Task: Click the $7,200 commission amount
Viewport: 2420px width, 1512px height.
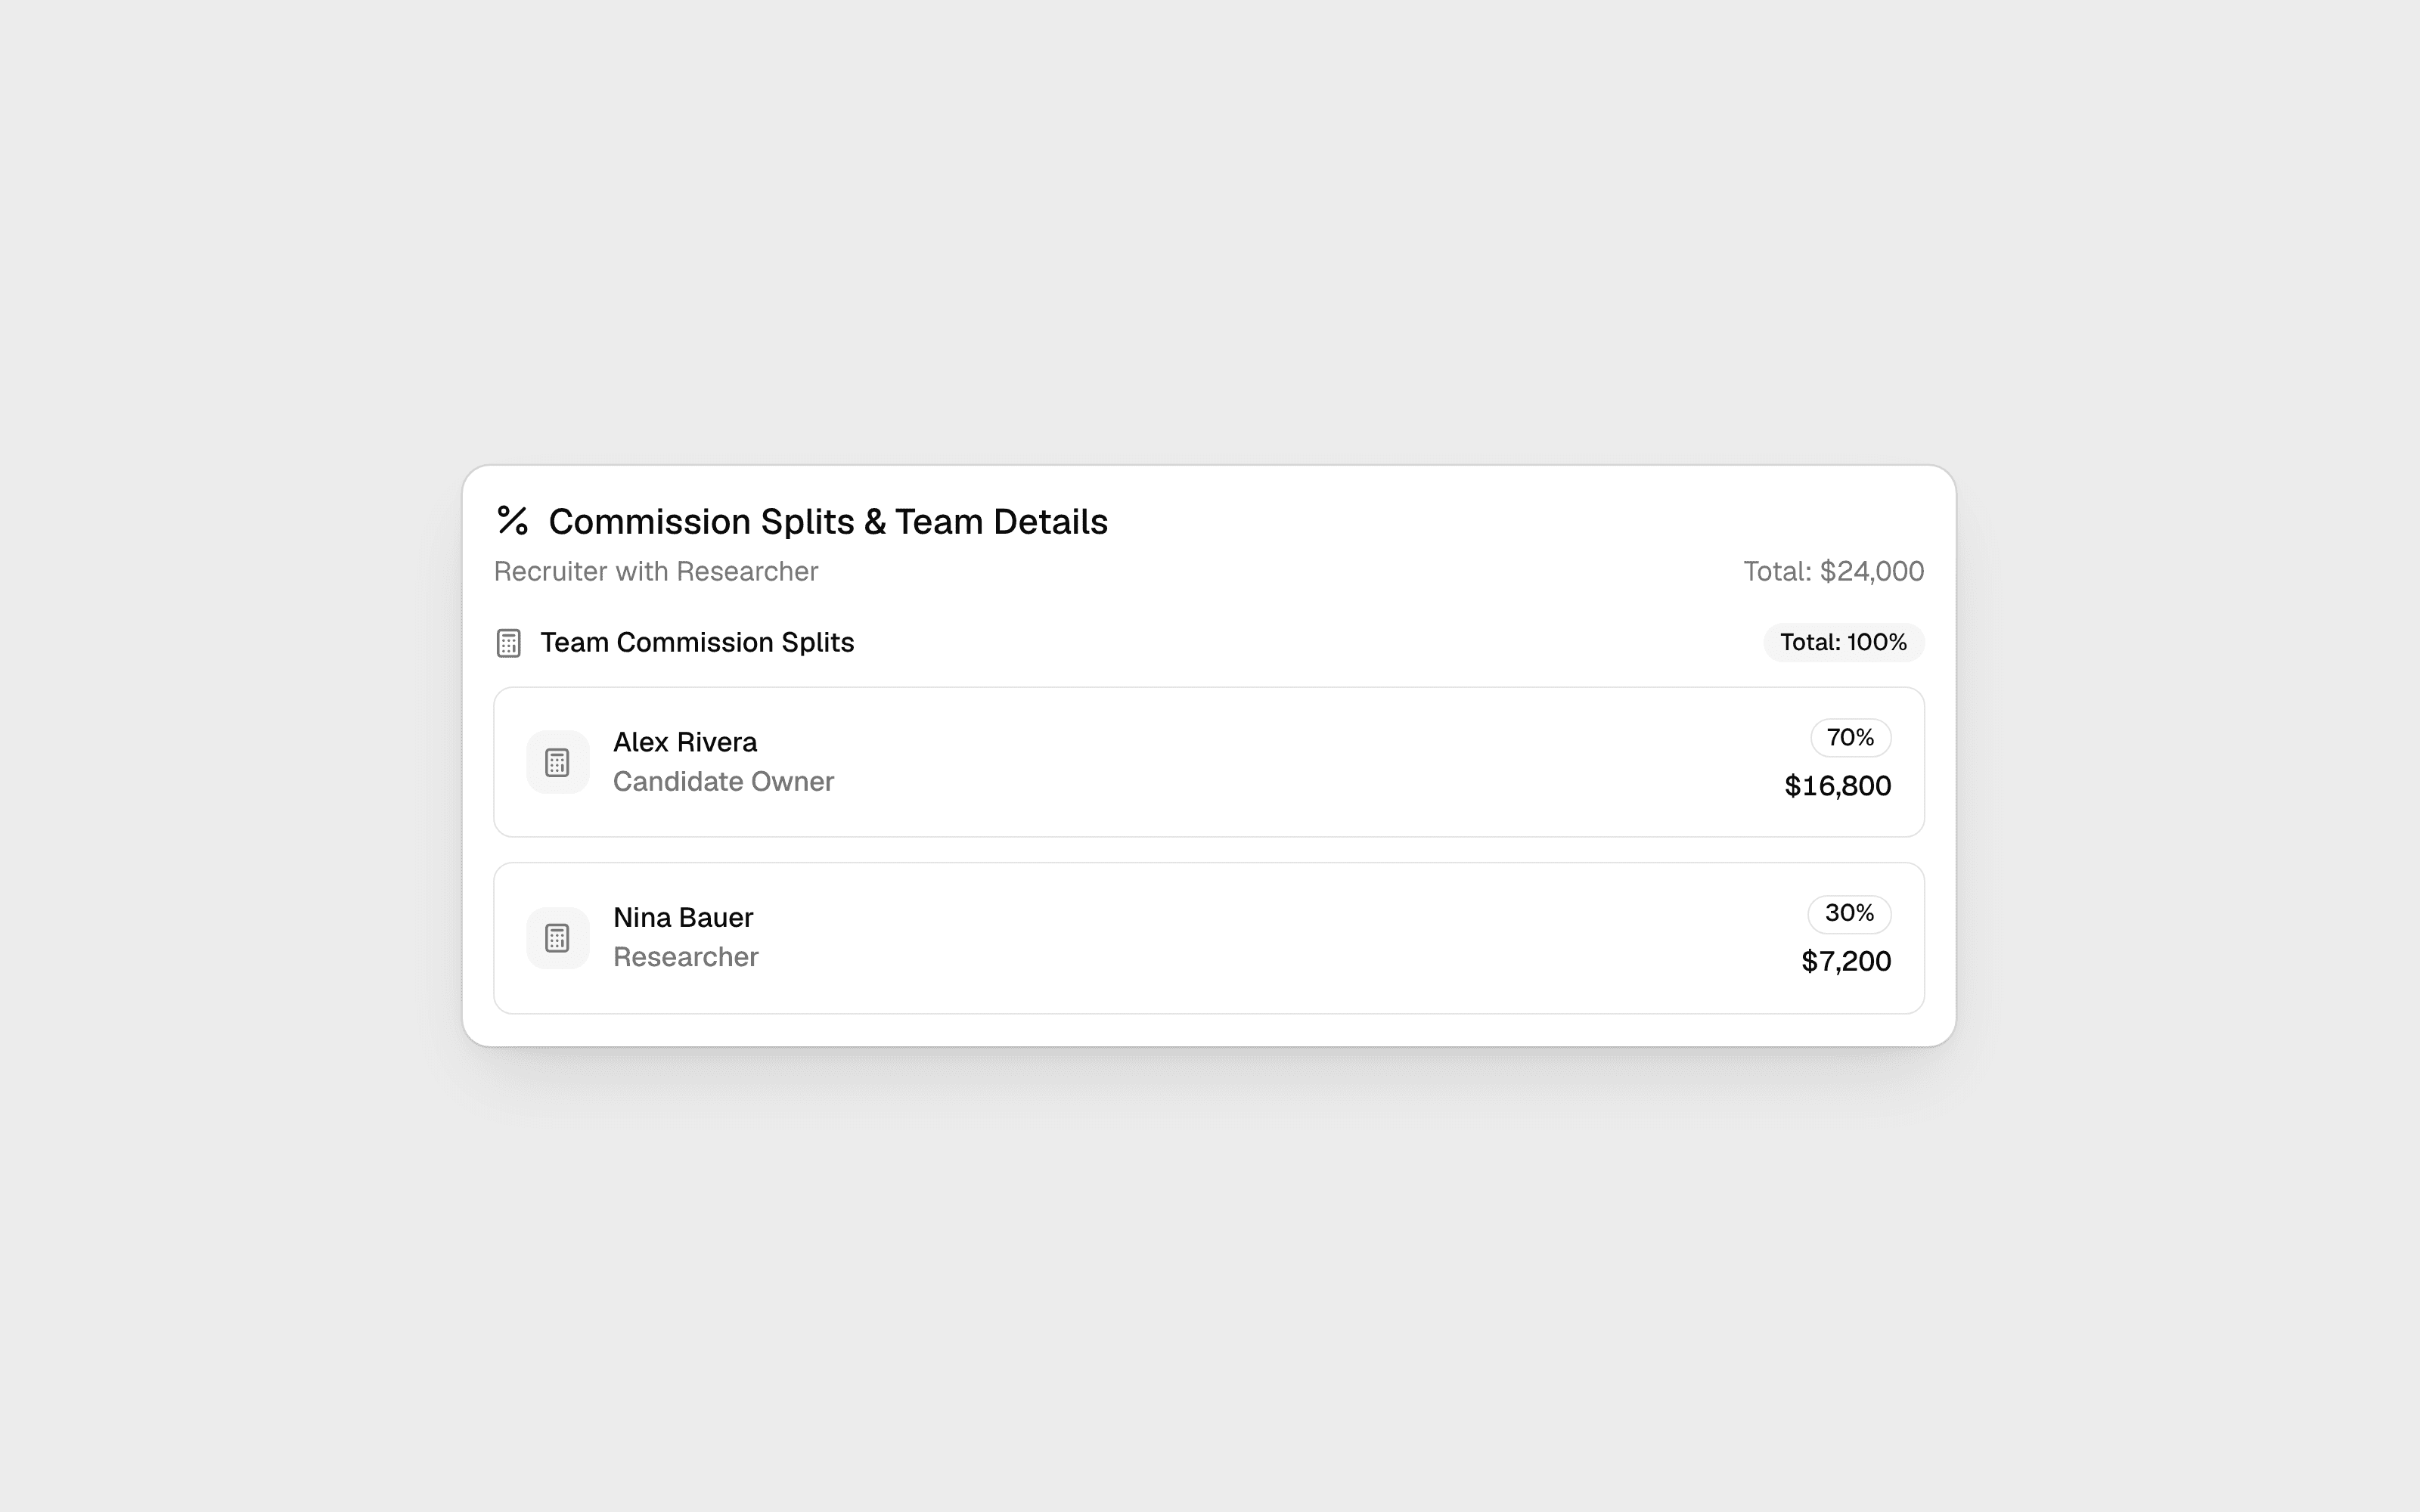Action: pyautogui.click(x=1846, y=961)
